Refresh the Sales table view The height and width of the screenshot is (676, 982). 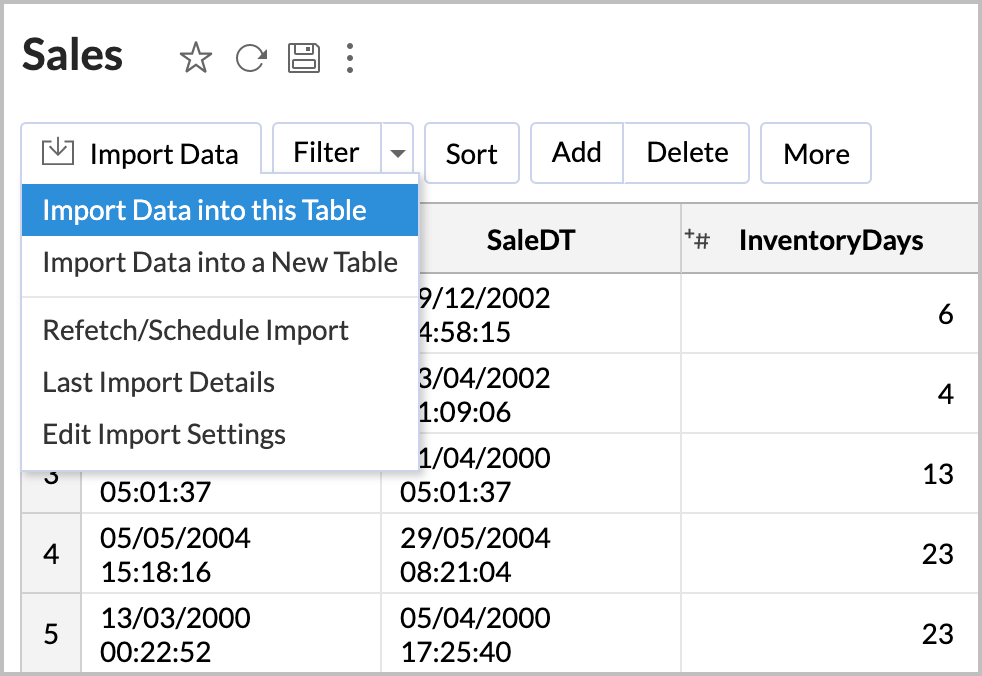tap(250, 58)
